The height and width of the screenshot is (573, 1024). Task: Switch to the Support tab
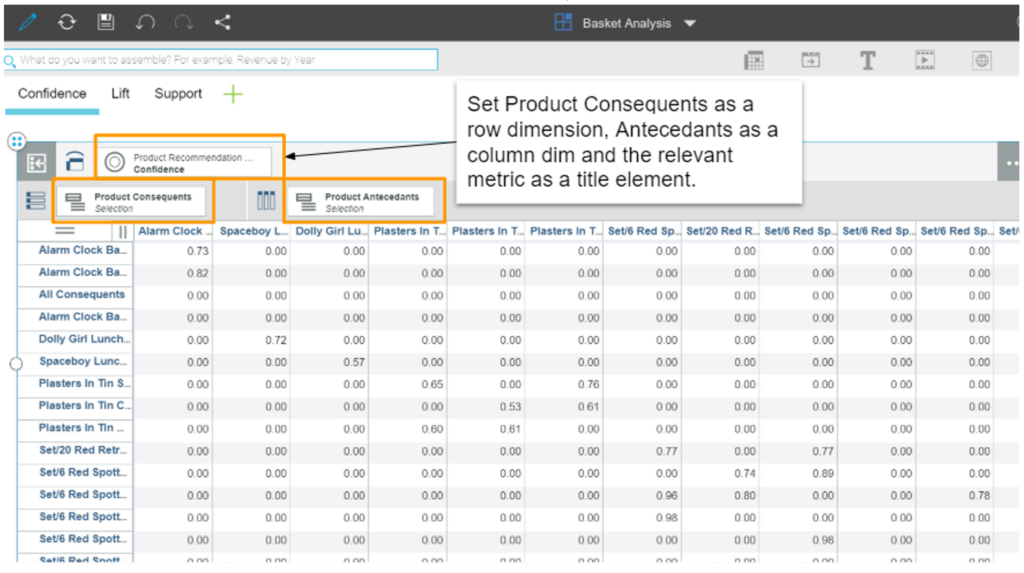click(x=178, y=94)
